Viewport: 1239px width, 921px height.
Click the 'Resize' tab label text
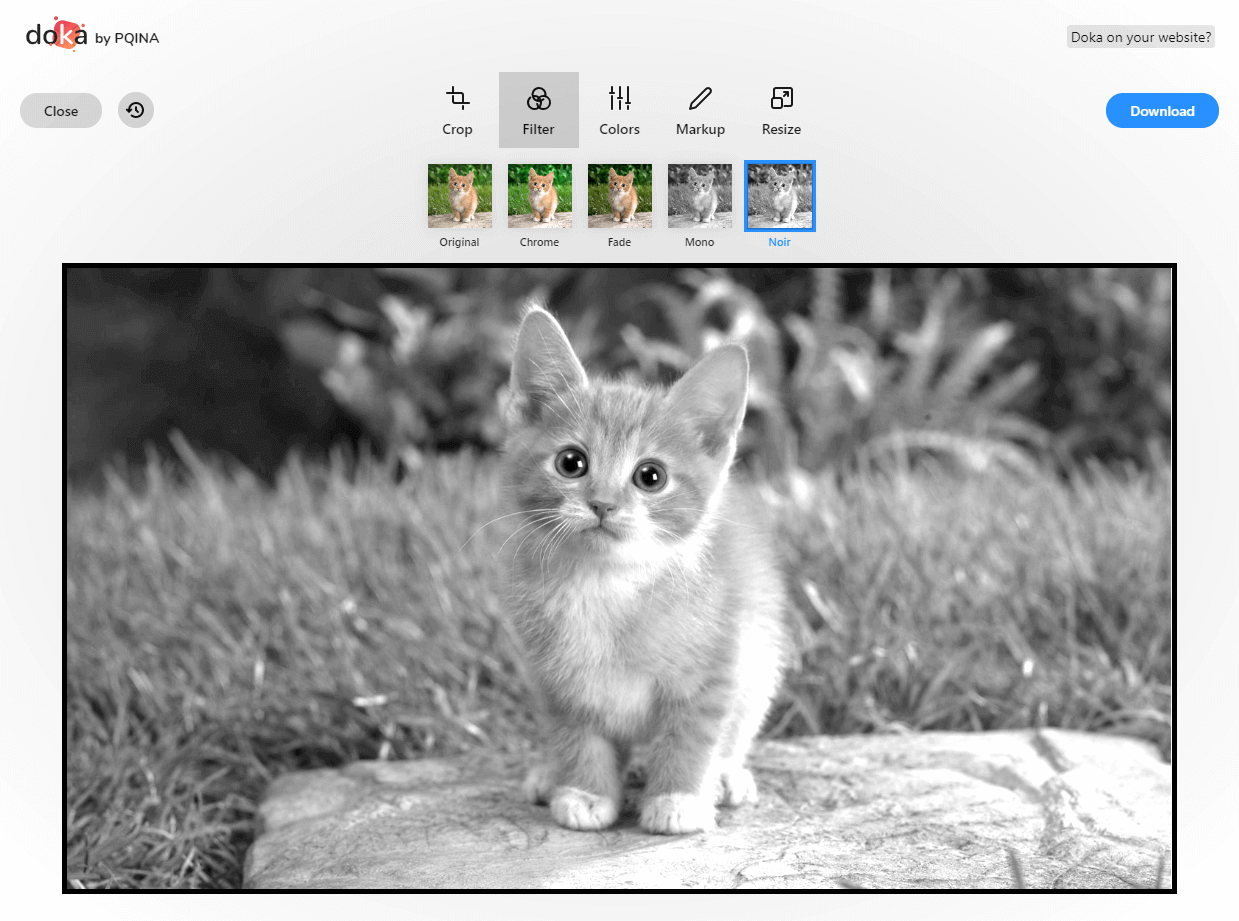pos(781,129)
